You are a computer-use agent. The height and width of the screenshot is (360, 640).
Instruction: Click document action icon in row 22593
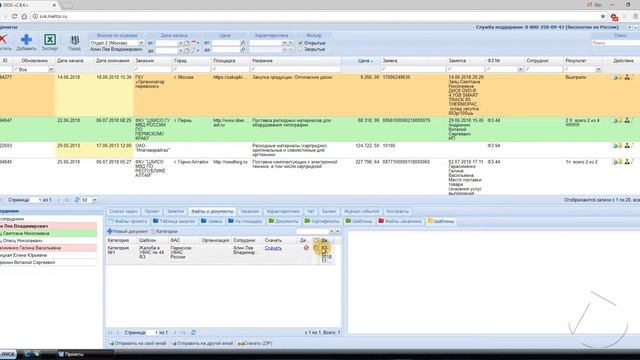[615, 146]
